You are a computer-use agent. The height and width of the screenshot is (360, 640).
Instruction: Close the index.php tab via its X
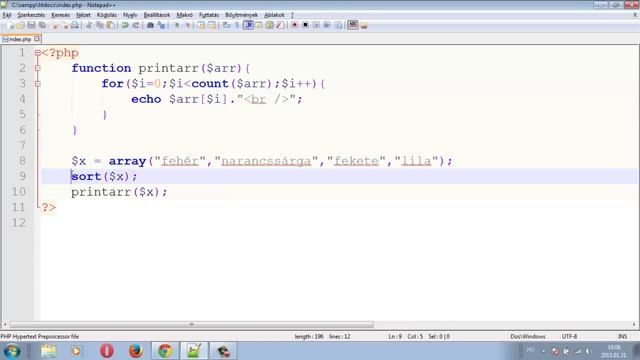pyautogui.click(x=37, y=39)
